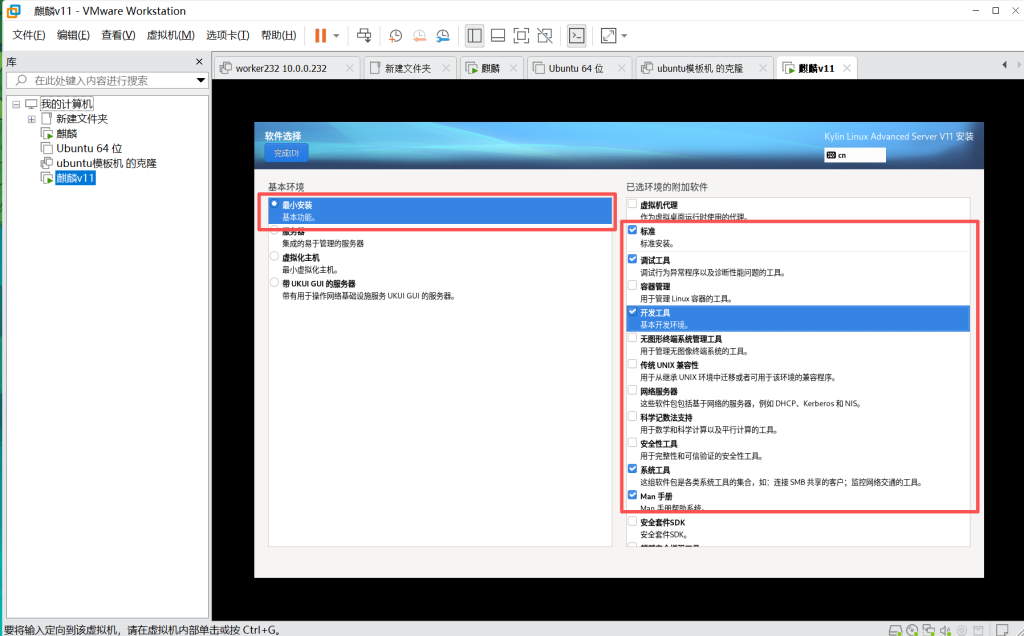Select the 虚拟化主机 base environment
1024x636 pixels.
274,257
